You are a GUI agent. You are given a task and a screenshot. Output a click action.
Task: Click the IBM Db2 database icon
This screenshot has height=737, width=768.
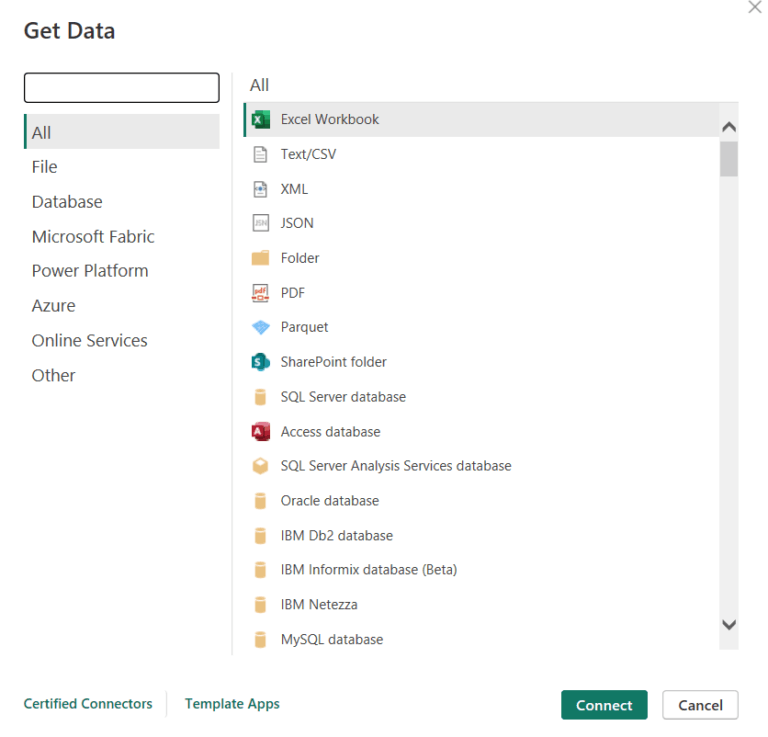pos(261,536)
